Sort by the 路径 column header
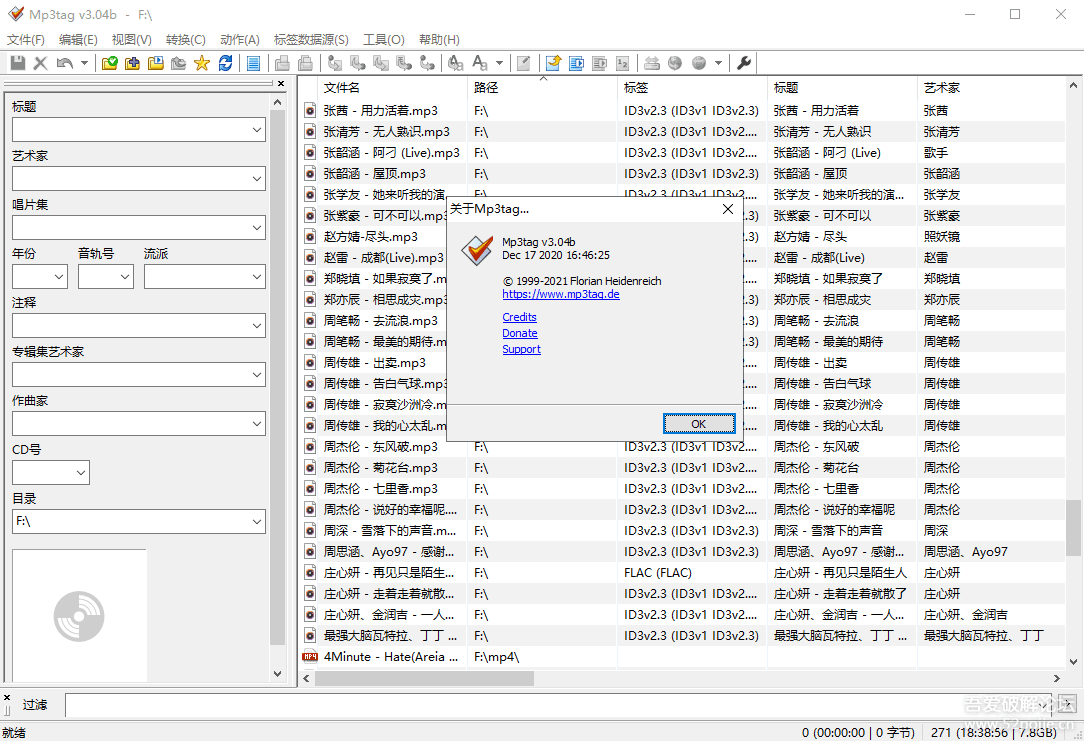 point(542,88)
